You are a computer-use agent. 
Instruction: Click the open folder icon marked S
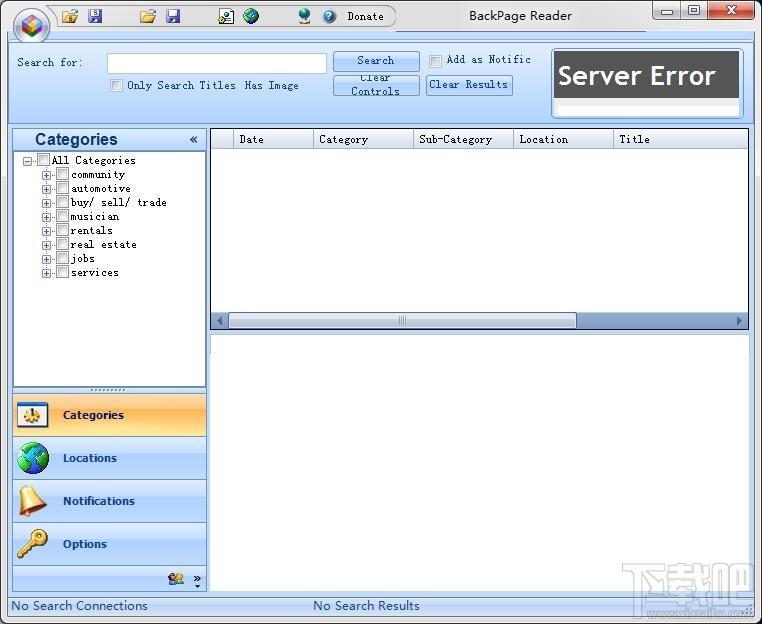point(70,16)
